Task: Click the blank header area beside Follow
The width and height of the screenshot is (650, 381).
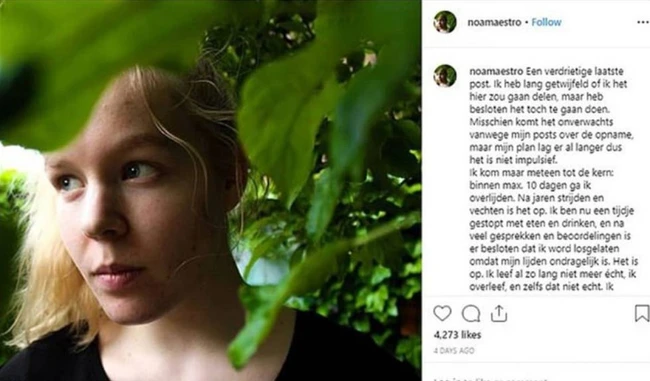Action: click(x=599, y=22)
